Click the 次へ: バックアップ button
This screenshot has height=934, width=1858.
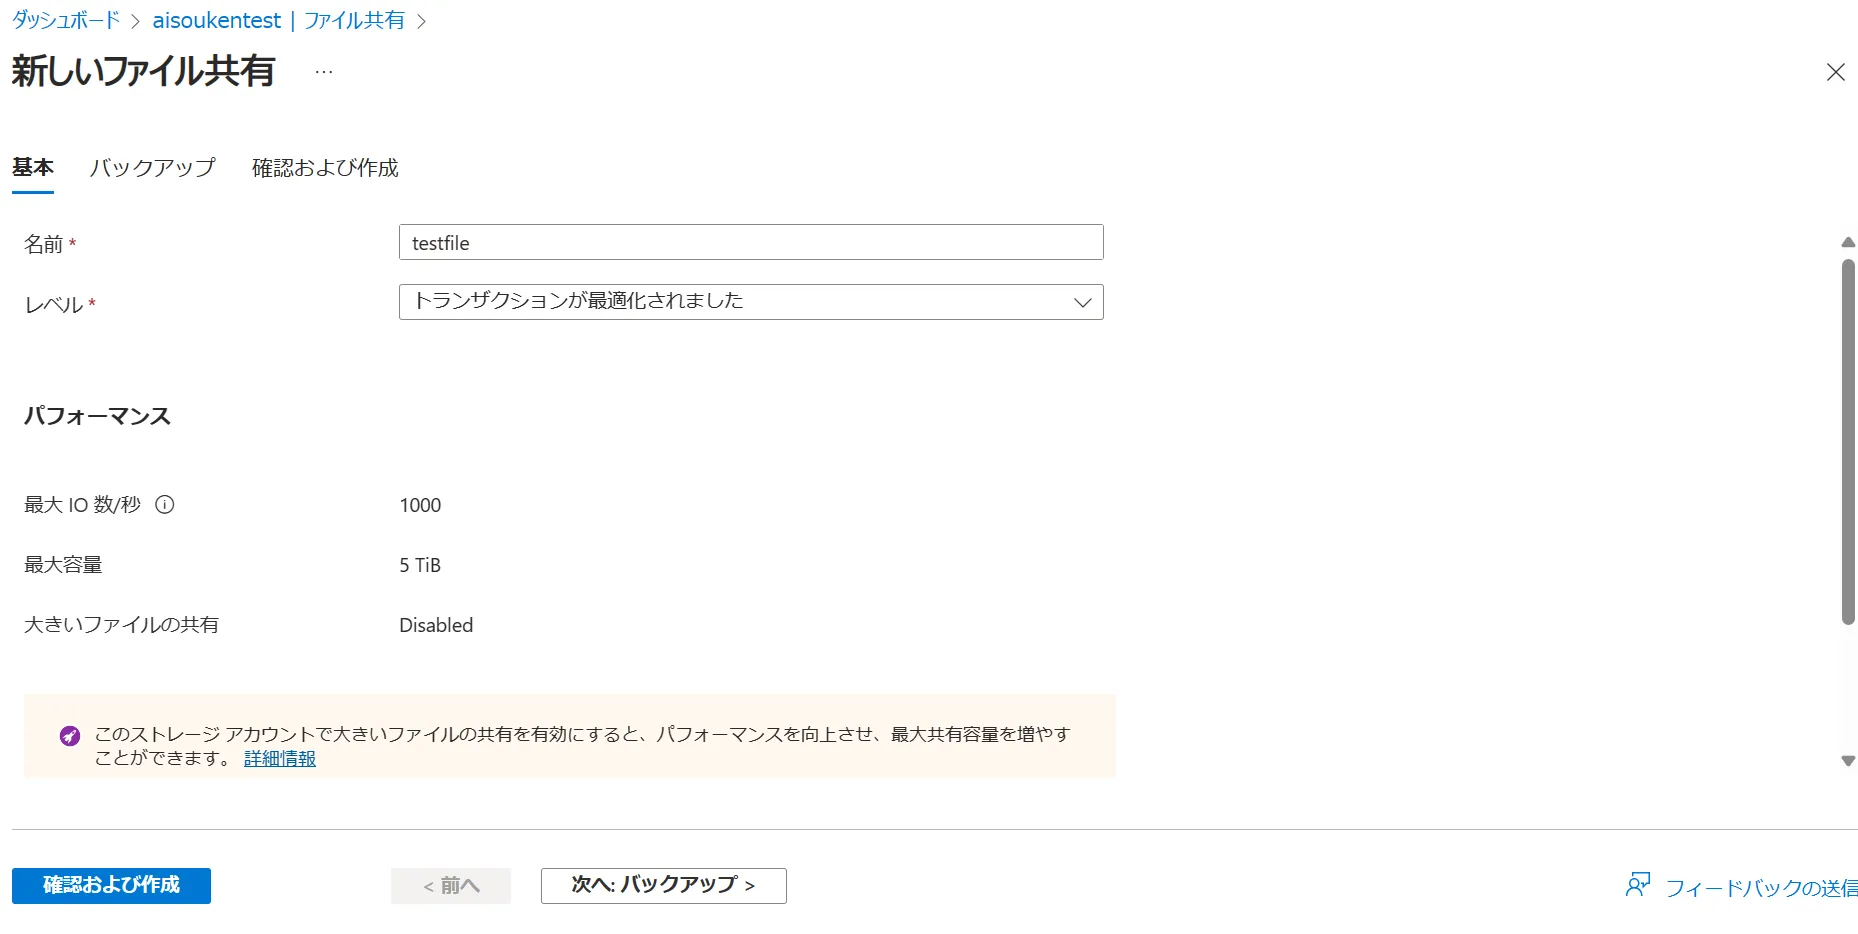tap(663, 886)
